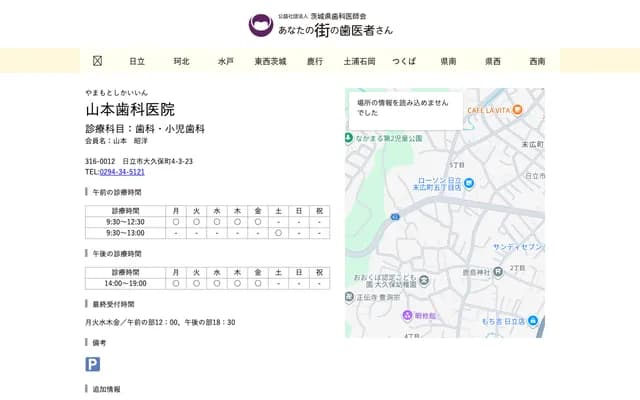Select the 土浦石岡 navigation item

359,61
